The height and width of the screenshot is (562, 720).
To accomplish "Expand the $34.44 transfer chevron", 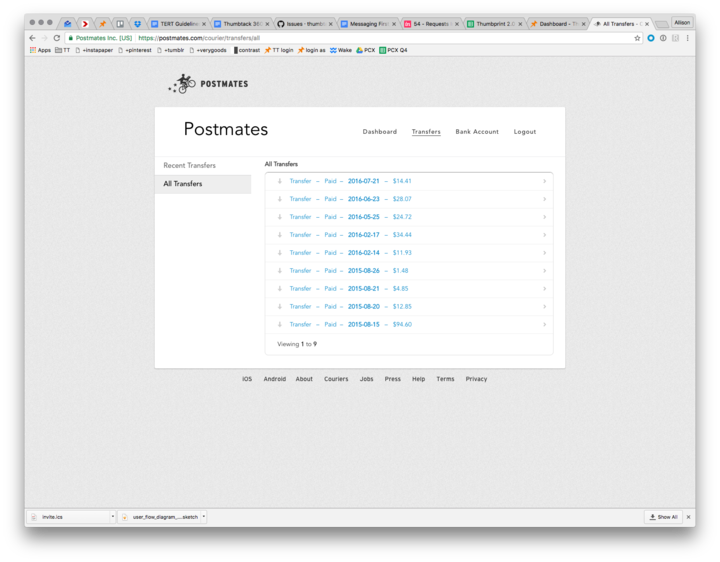I will (545, 235).
